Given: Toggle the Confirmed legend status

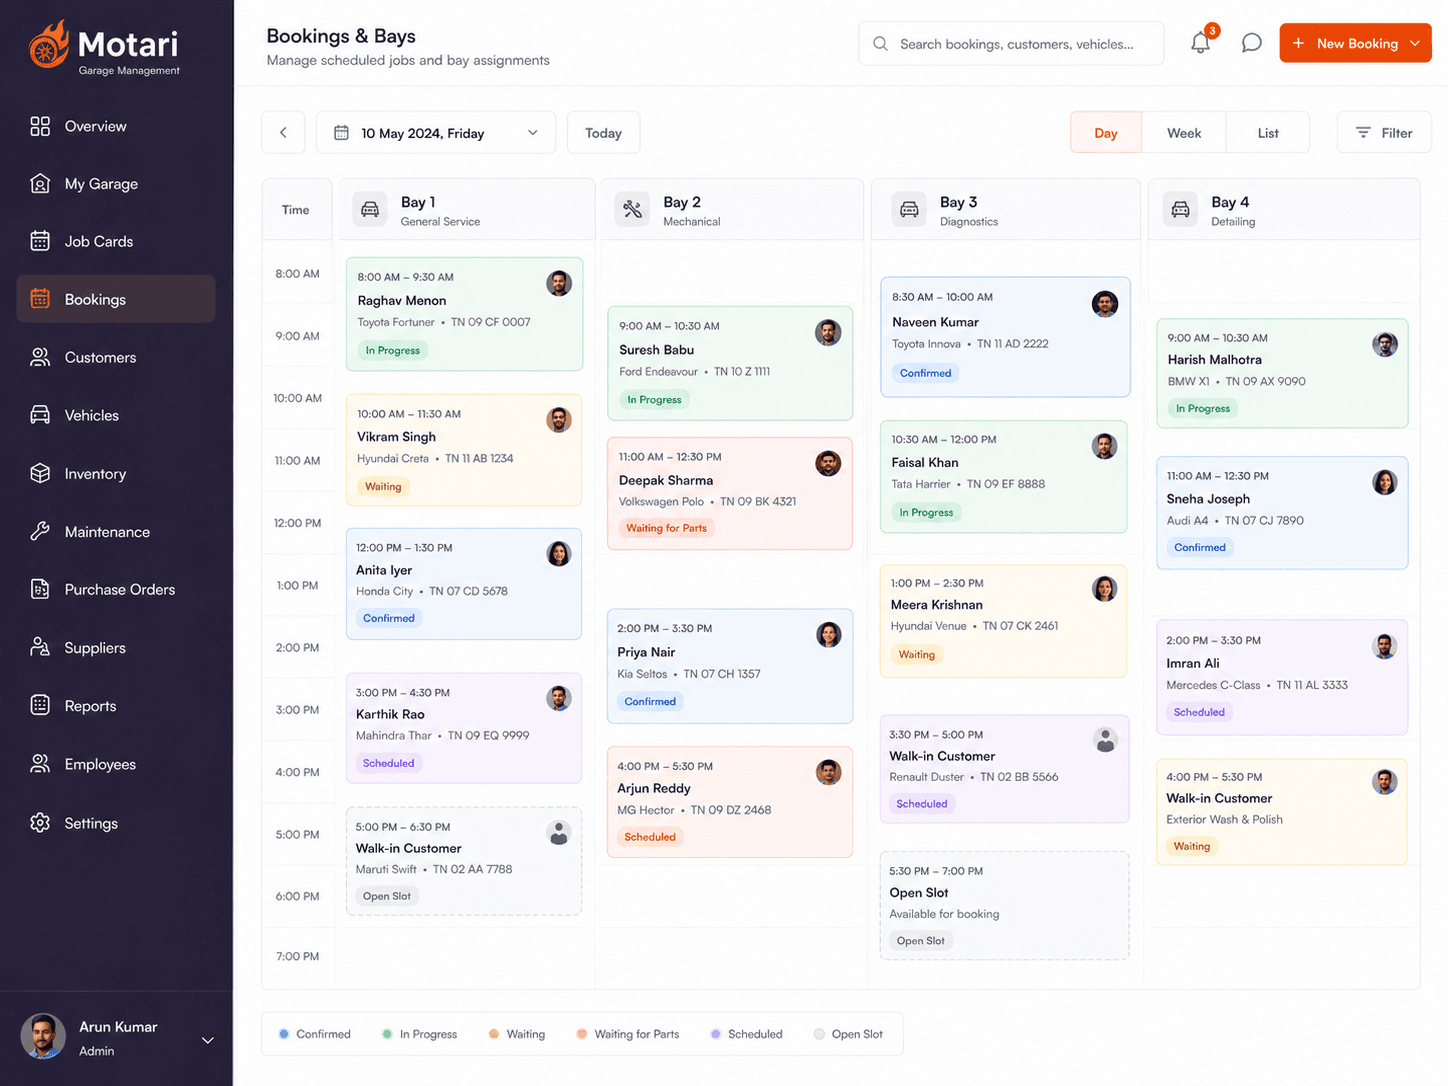Looking at the screenshot, I should pyautogui.click(x=314, y=1034).
